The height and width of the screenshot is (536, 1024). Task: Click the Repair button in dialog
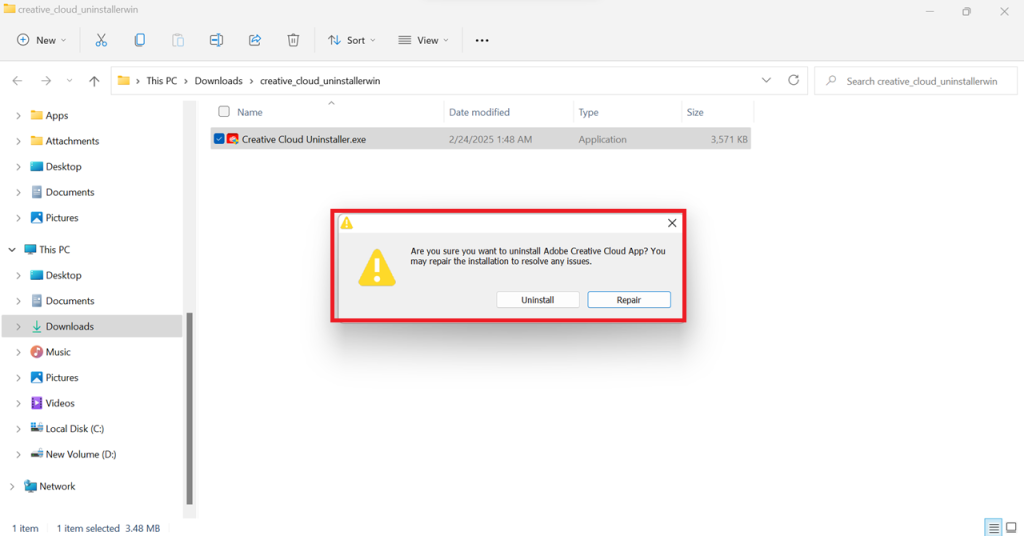click(x=629, y=300)
